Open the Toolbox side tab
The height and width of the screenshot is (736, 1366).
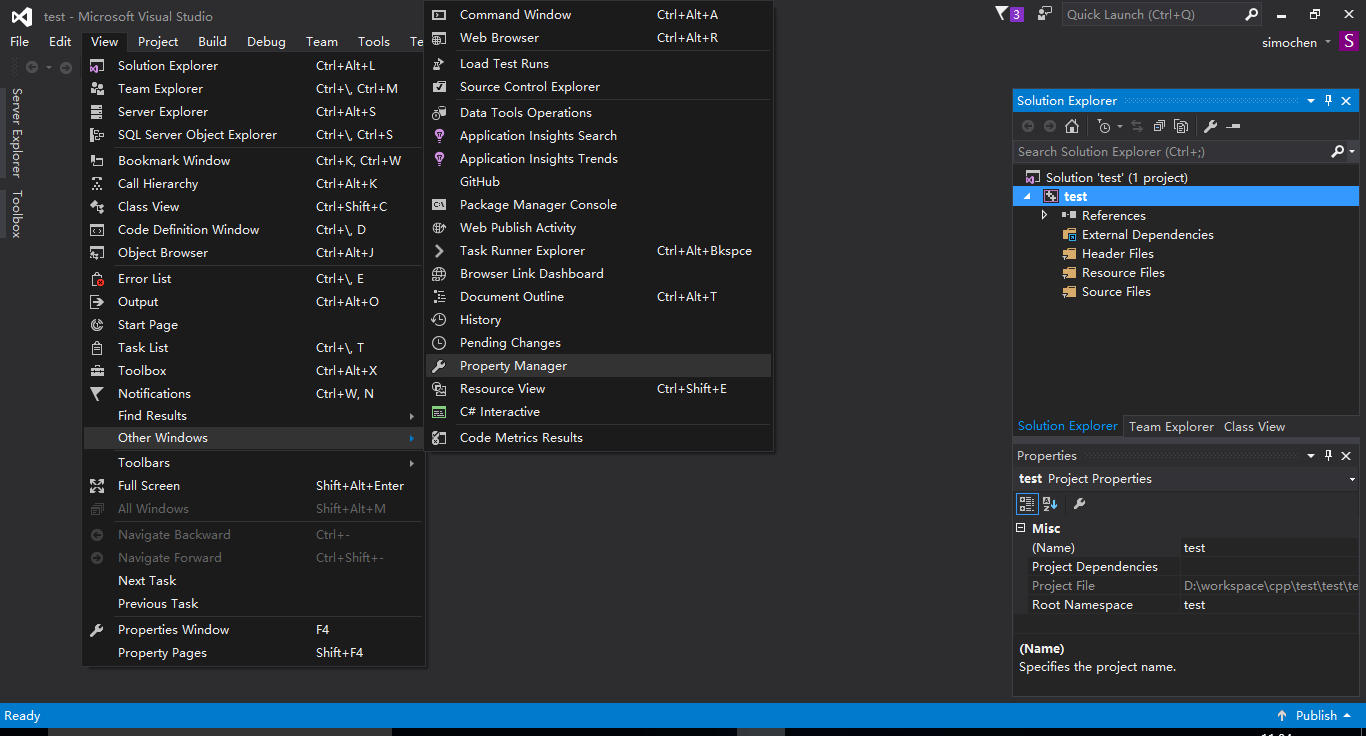[x=15, y=214]
